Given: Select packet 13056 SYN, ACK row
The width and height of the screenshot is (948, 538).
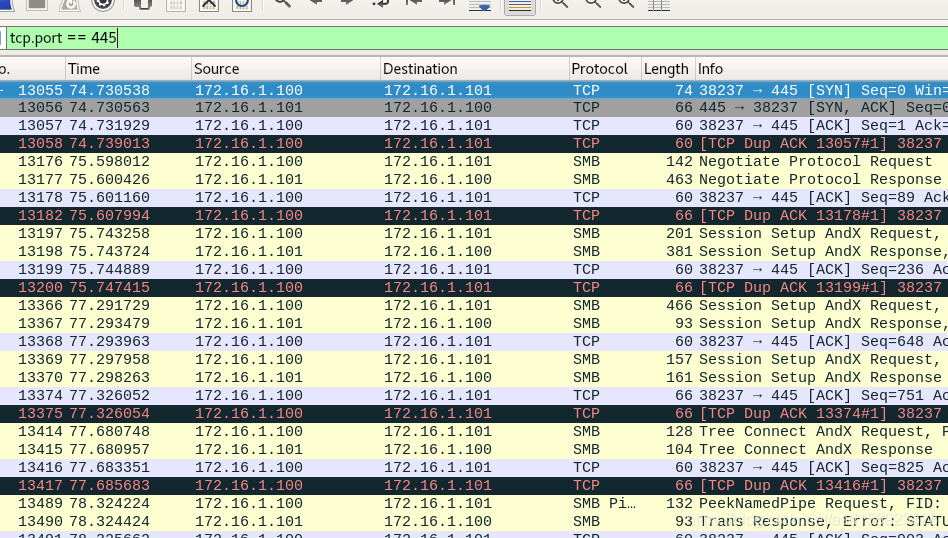Looking at the screenshot, I should tap(474, 108).
